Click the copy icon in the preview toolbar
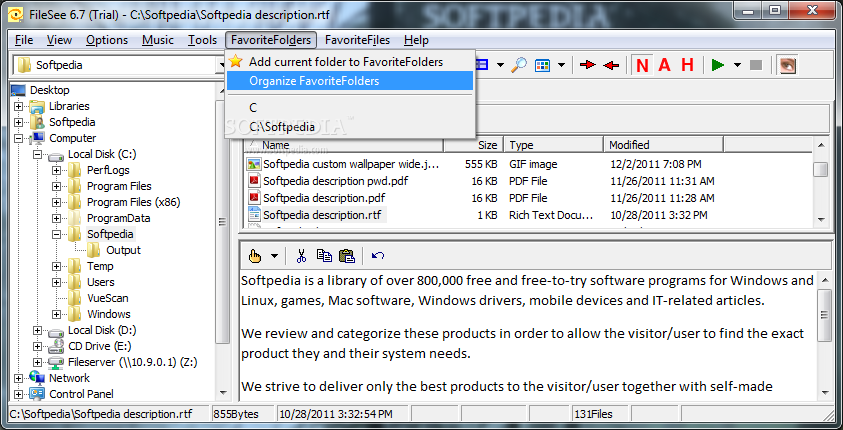Image resolution: width=843 pixels, height=430 pixels. point(324,256)
